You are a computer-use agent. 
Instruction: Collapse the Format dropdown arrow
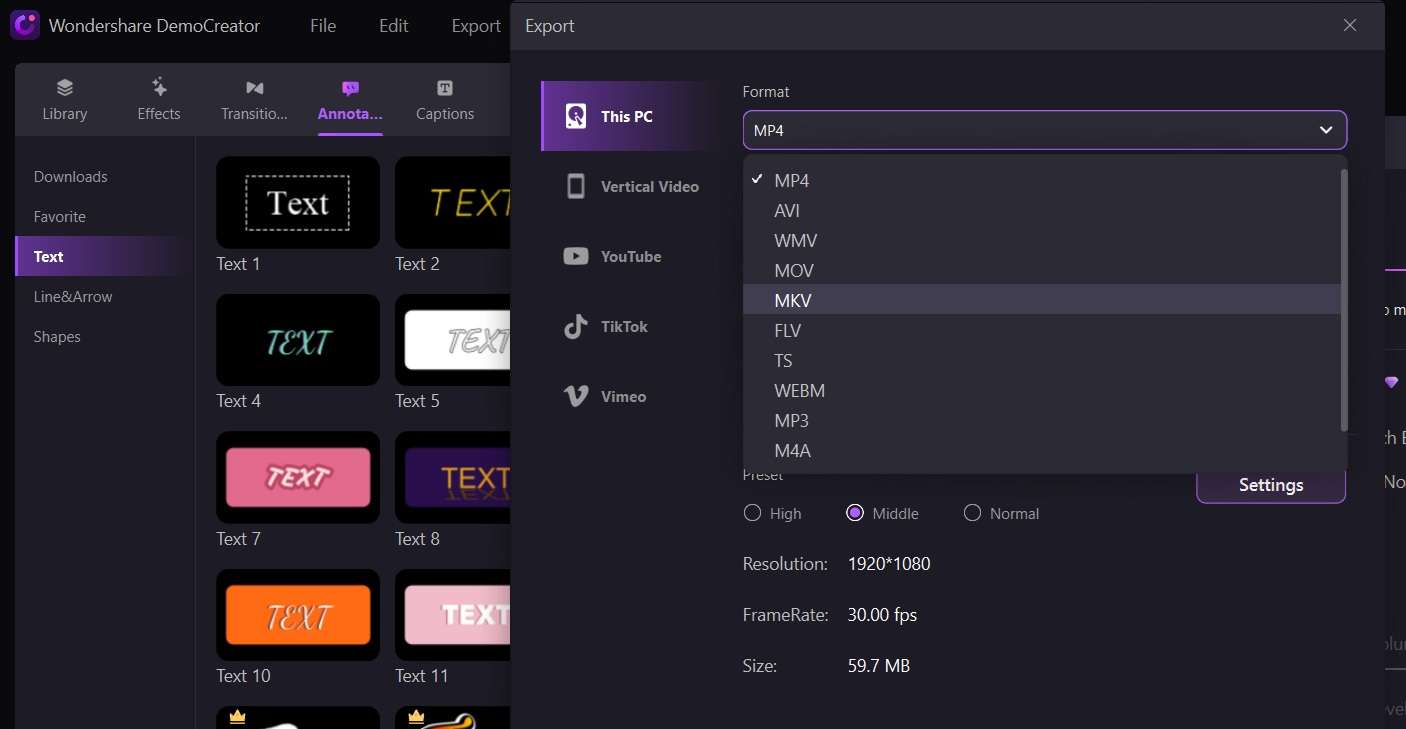click(x=1326, y=130)
